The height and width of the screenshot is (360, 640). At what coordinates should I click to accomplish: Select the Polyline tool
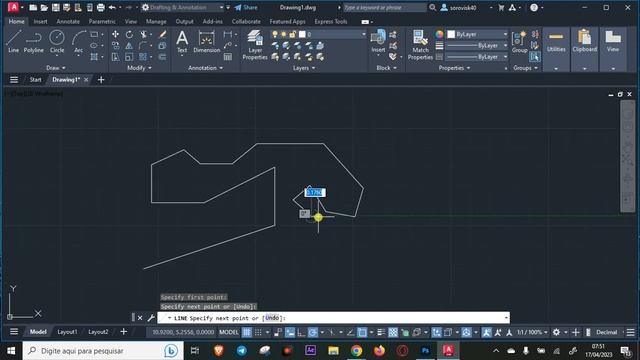(x=33, y=41)
